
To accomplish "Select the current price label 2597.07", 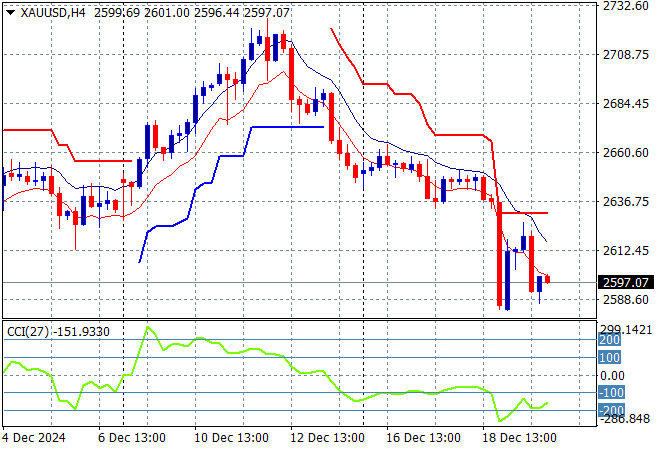I will (x=626, y=282).
